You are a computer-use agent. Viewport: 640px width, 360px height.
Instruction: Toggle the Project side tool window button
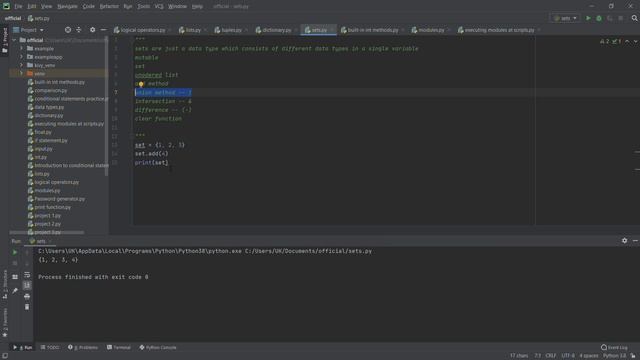5,40
